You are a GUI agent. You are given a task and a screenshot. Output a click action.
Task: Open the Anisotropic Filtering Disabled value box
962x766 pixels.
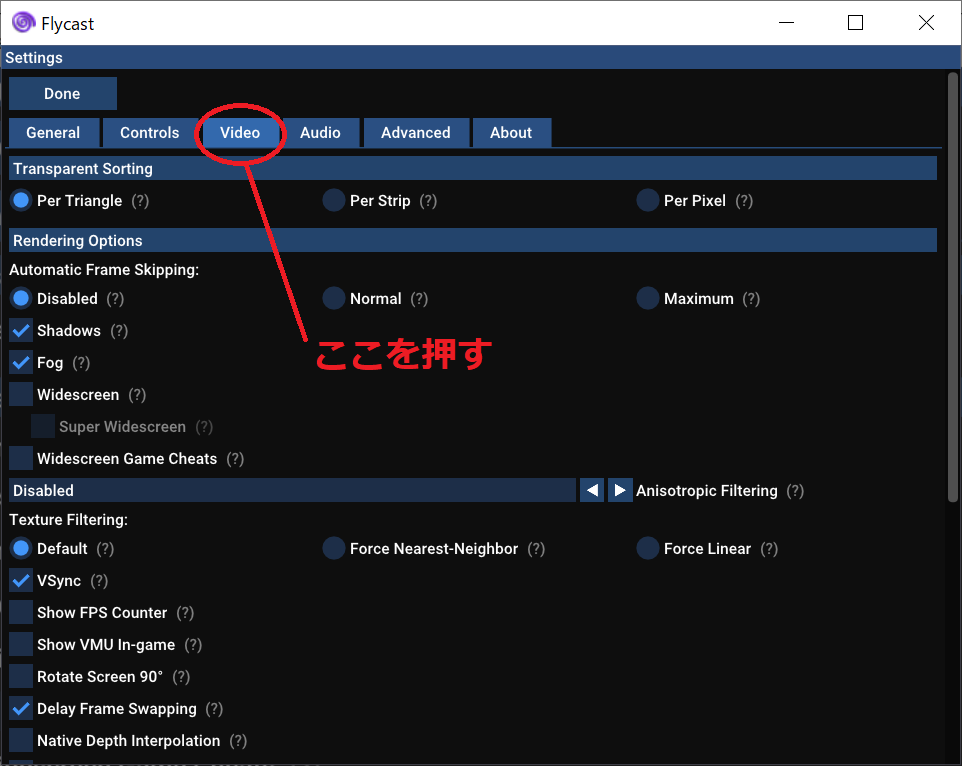[292, 491]
